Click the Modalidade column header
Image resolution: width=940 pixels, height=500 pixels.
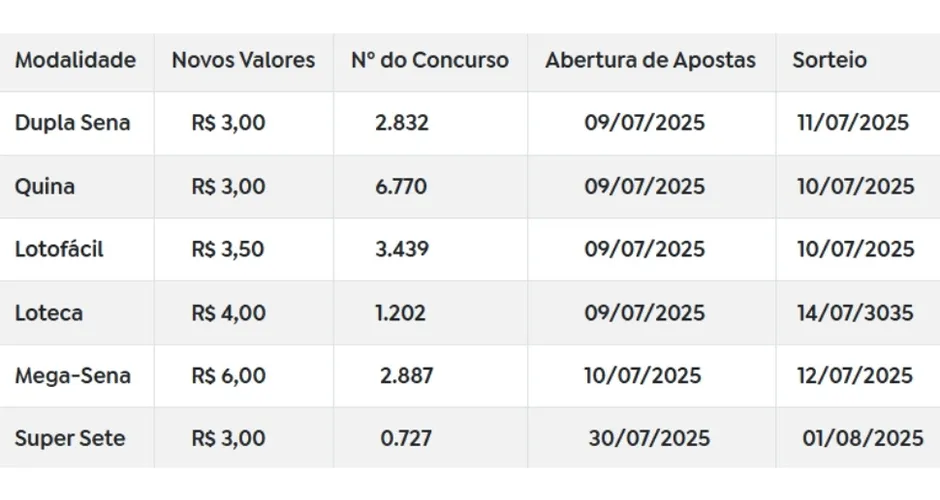point(76,60)
